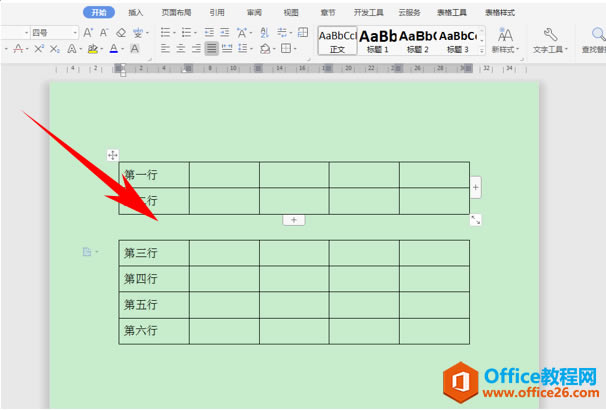The width and height of the screenshot is (606, 410).
Task: Click the font color red A swatch
Action: pyautogui.click(x=113, y=49)
